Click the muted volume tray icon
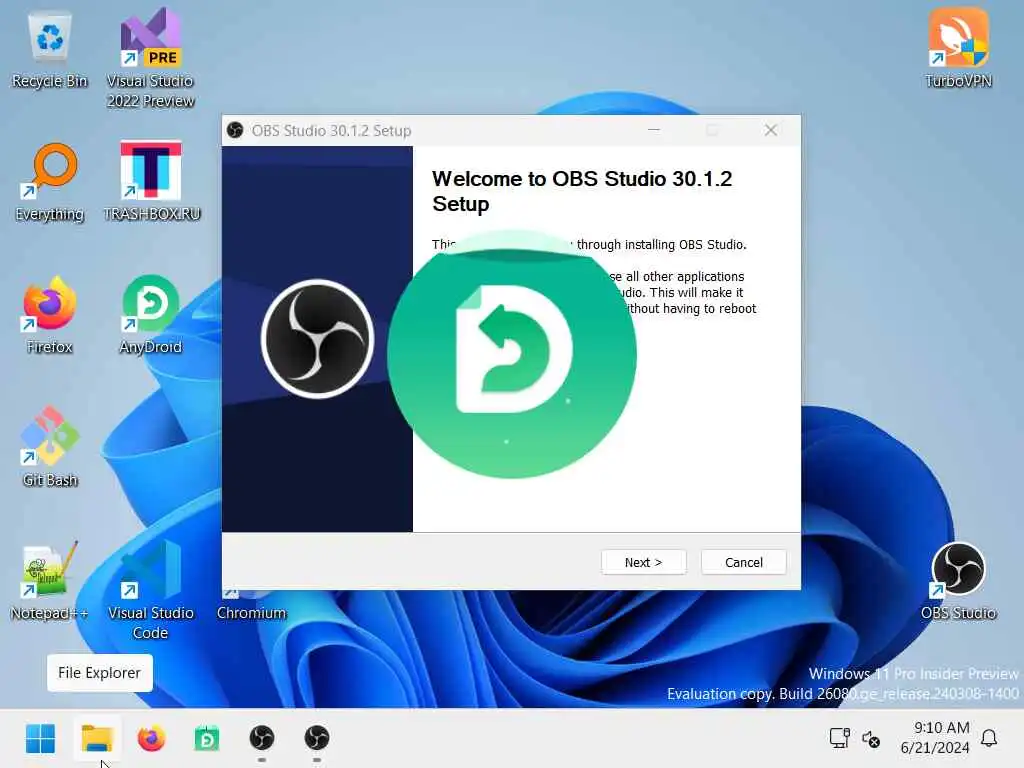The width and height of the screenshot is (1024, 768). click(x=871, y=739)
